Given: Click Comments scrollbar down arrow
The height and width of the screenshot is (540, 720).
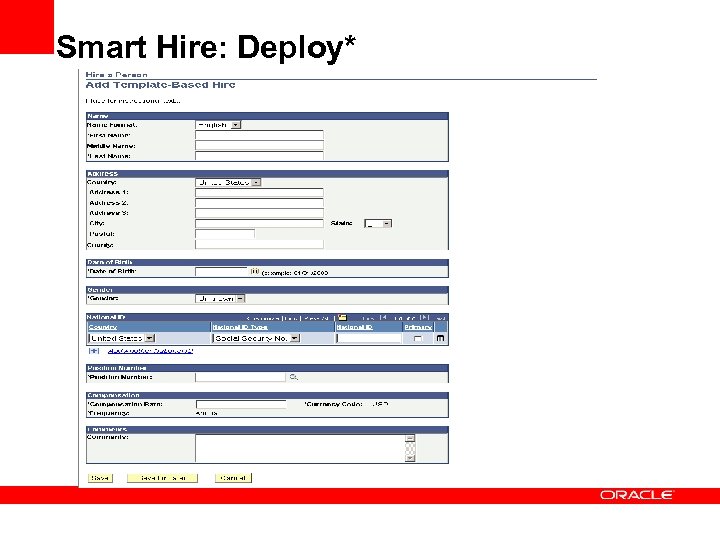Looking at the screenshot, I should (x=410, y=458).
